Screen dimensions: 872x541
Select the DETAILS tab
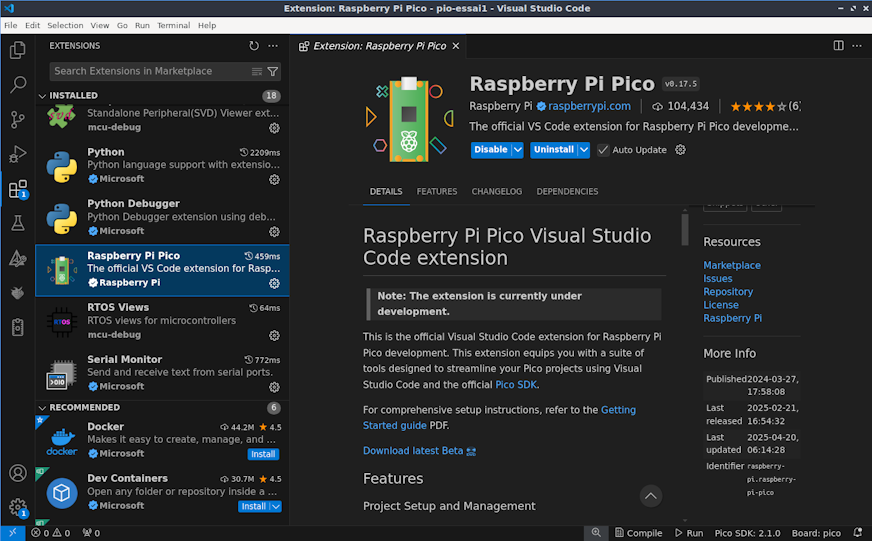click(x=386, y=191)
